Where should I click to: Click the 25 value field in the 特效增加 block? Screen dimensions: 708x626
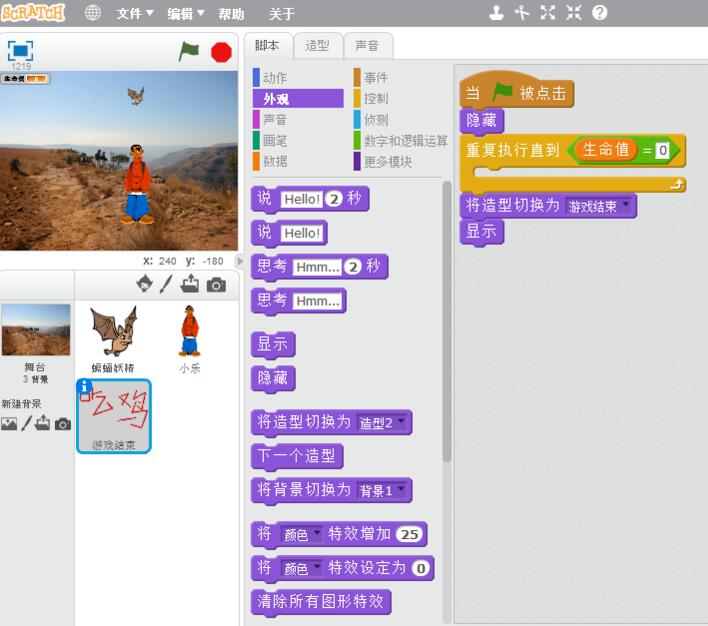click(x=410, y=534)
